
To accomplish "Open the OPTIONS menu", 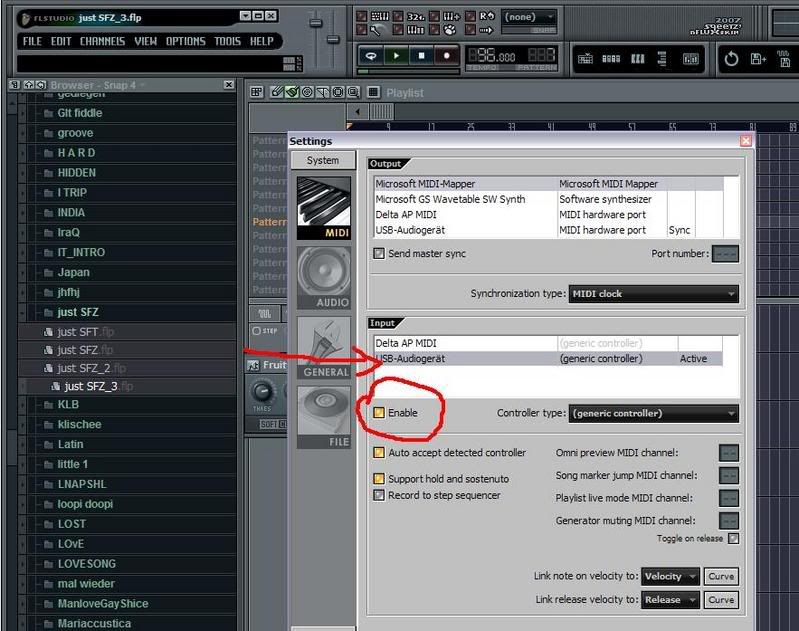I will coord(185,41).
